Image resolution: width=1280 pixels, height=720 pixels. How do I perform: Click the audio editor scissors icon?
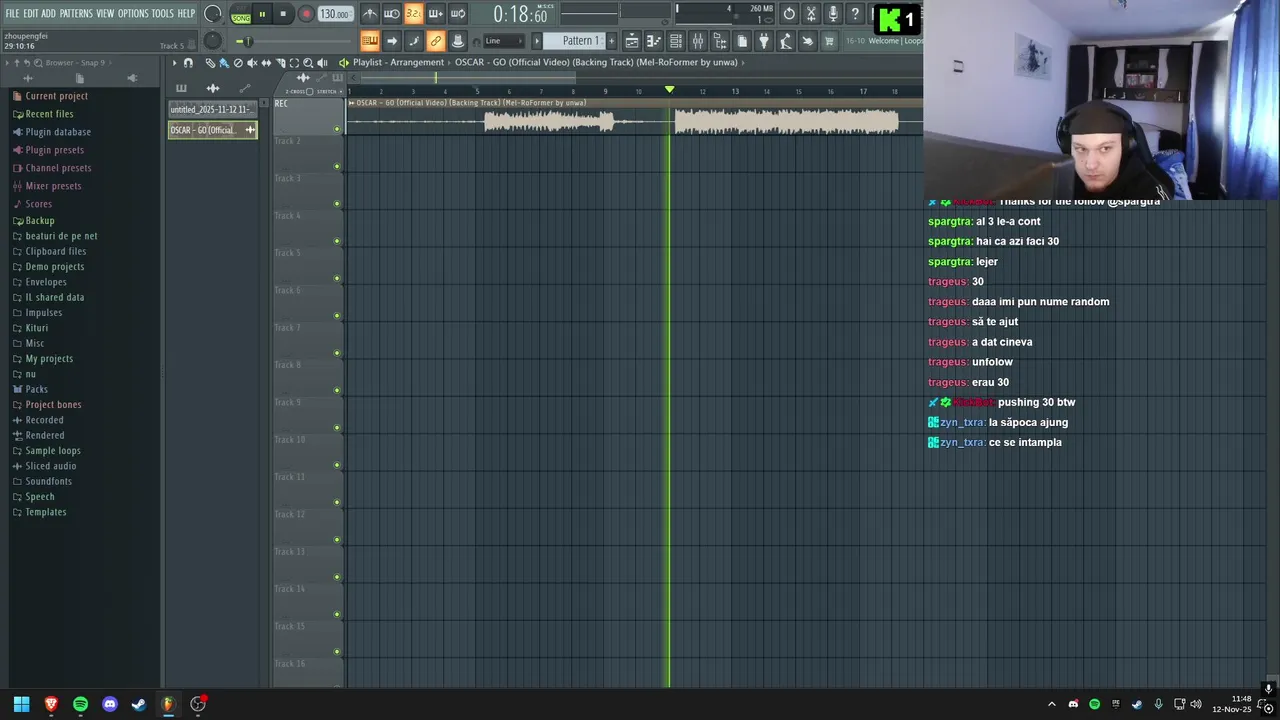pyautogui.click(x=811, y=14)
